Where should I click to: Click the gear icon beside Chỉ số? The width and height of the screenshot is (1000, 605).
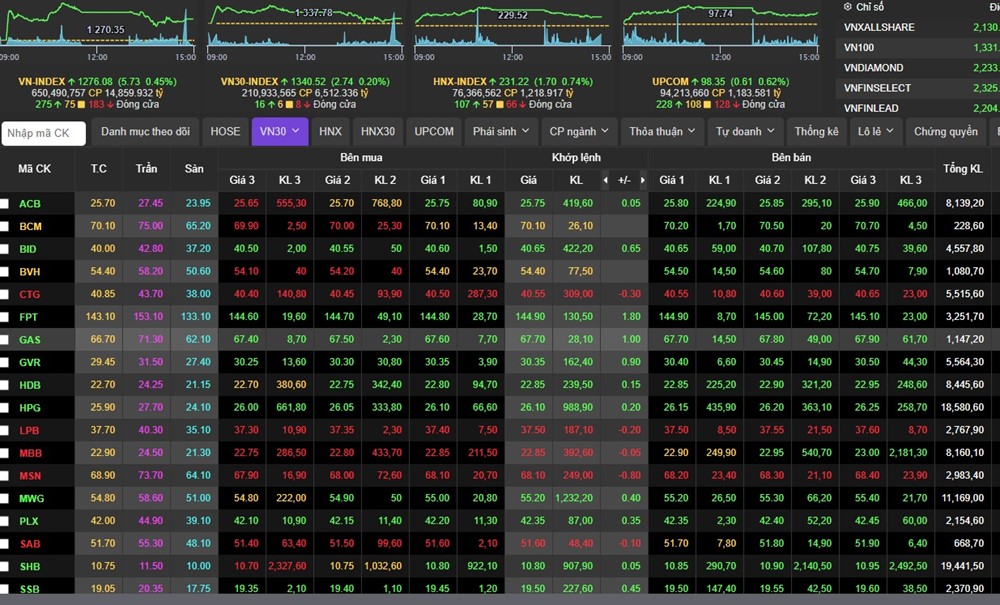(x=848, y=7)
